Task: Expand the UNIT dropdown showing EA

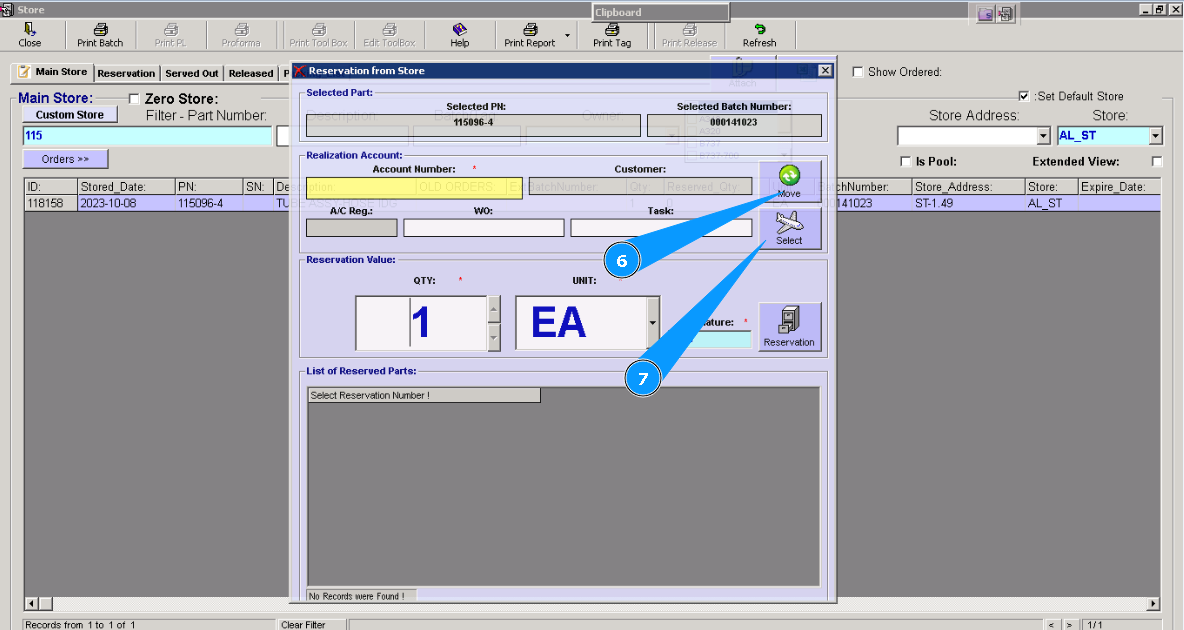Action: pyautogui.click(x=653, y=323)
